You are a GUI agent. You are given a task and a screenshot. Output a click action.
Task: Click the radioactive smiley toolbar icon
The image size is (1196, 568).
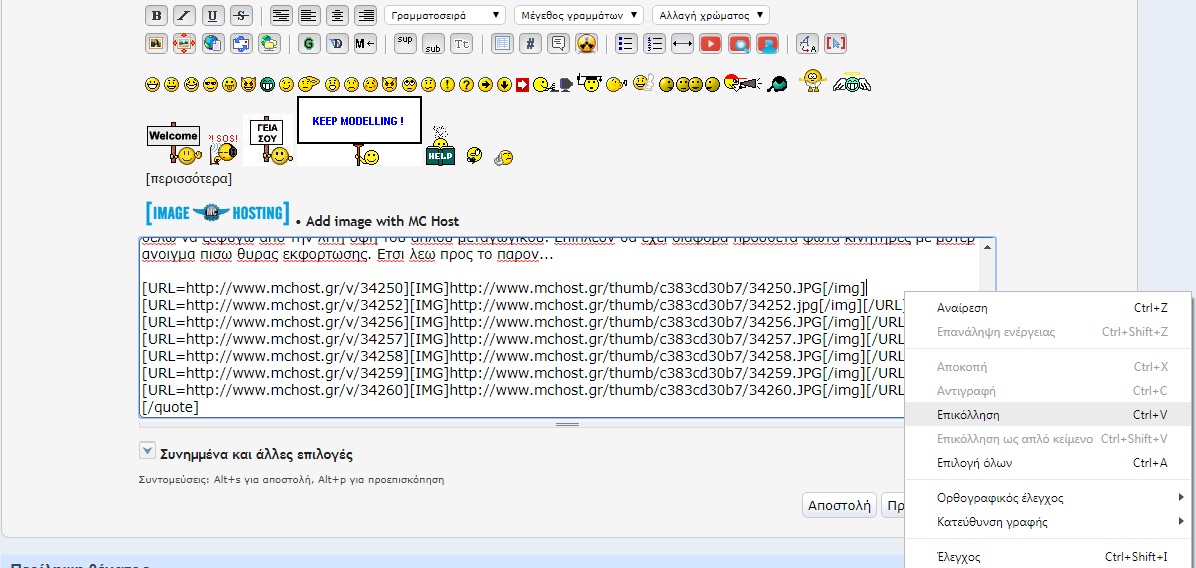586,43
